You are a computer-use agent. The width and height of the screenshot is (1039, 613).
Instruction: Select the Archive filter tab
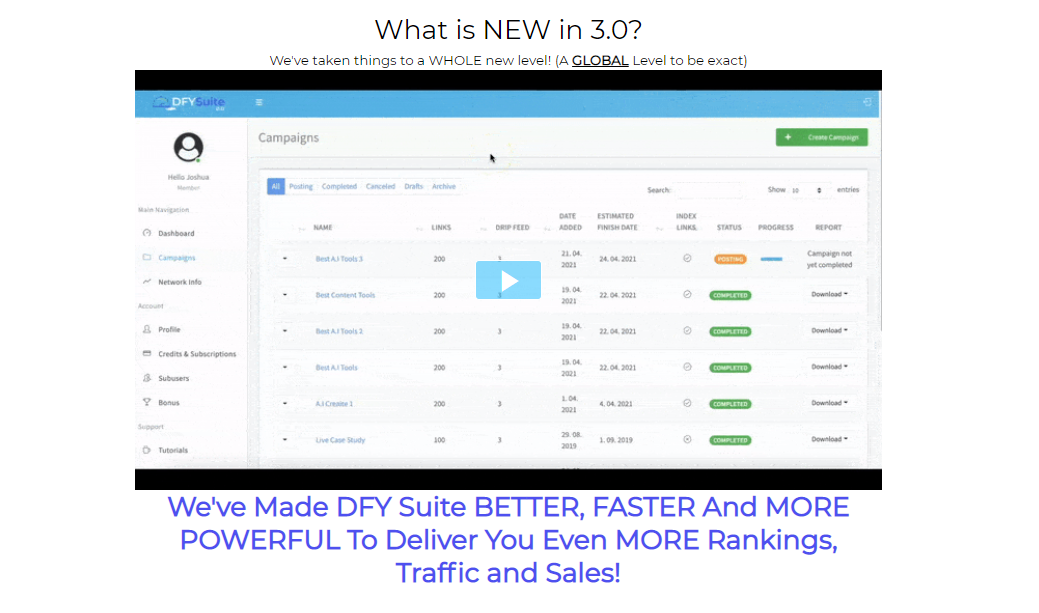click(x=444, y=186)
